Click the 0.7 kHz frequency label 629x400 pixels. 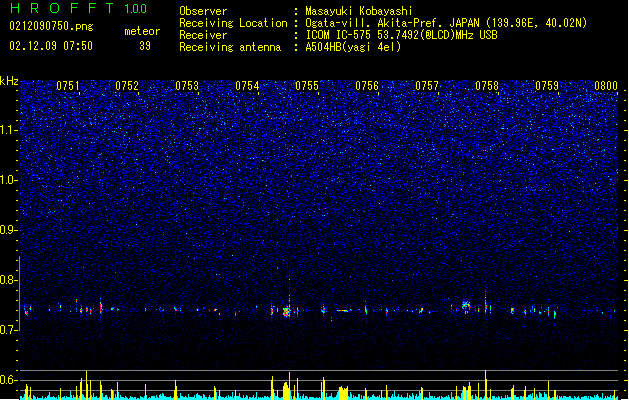pos(9,330)
